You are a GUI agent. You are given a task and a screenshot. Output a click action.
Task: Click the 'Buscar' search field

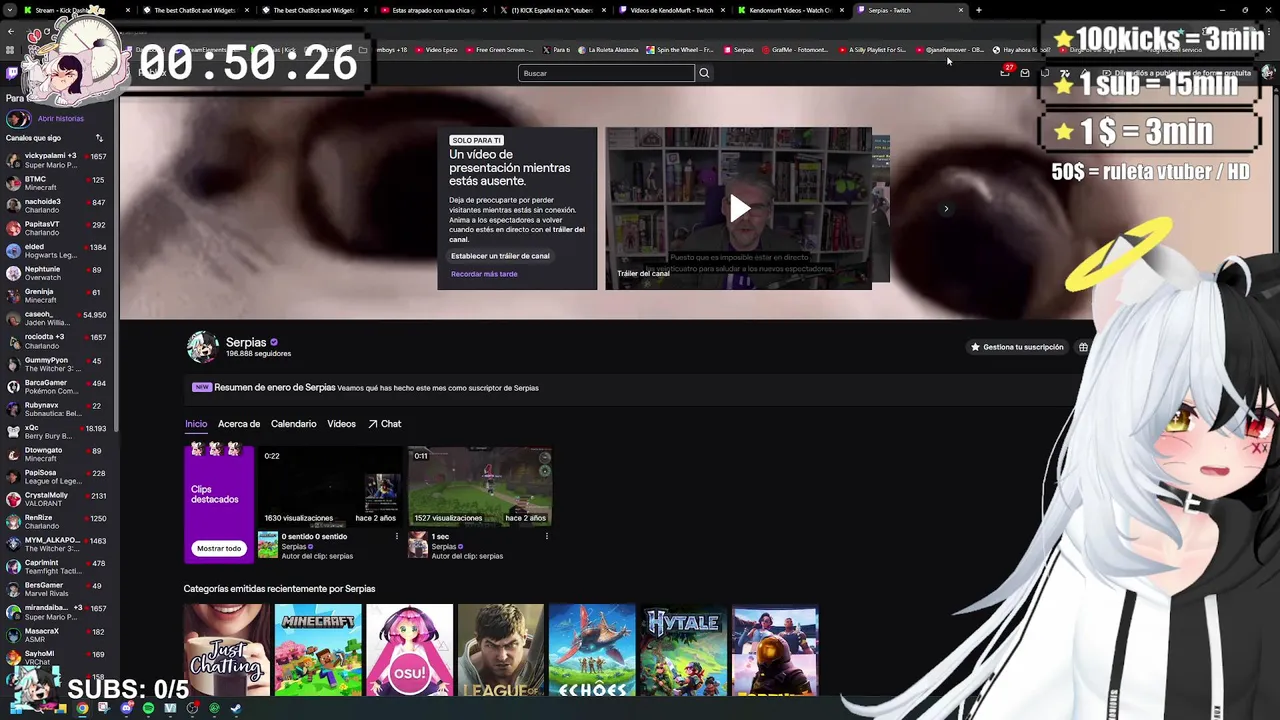click(x=606, y=73)
